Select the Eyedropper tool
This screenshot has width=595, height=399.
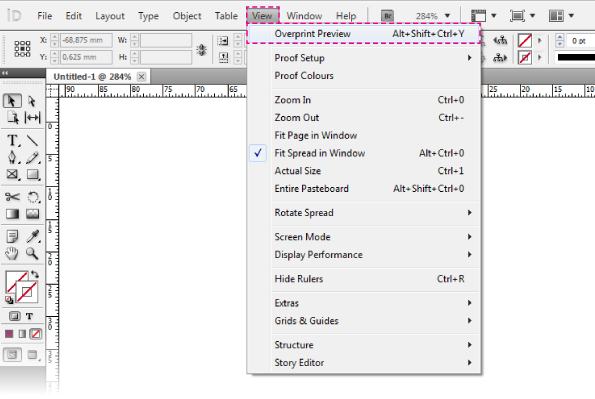pyautogui.click(x=33, y=237)
